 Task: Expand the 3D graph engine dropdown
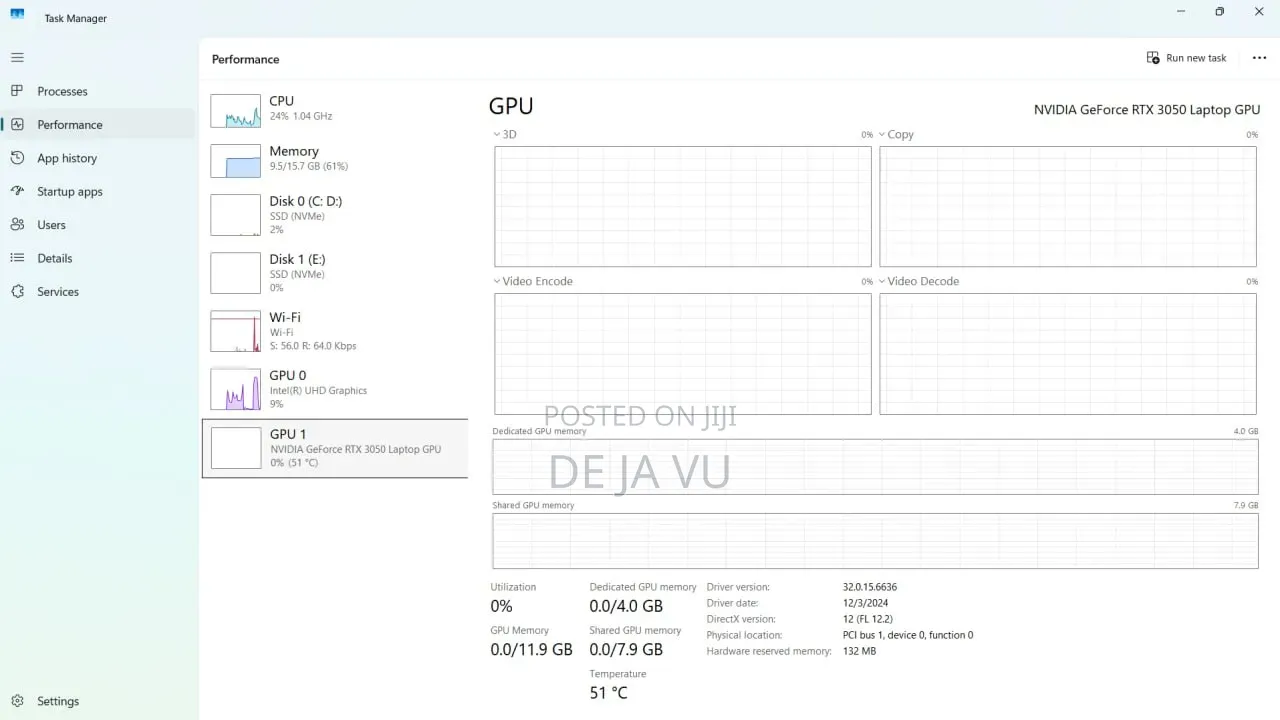[x=497, y=134]
